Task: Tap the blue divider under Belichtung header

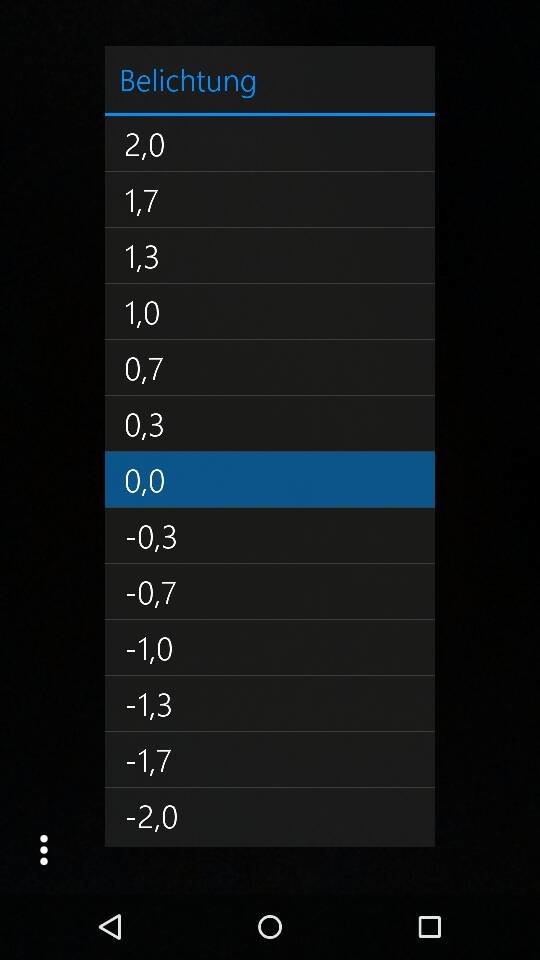Action: pyautogui.click(x=270, y=114)
